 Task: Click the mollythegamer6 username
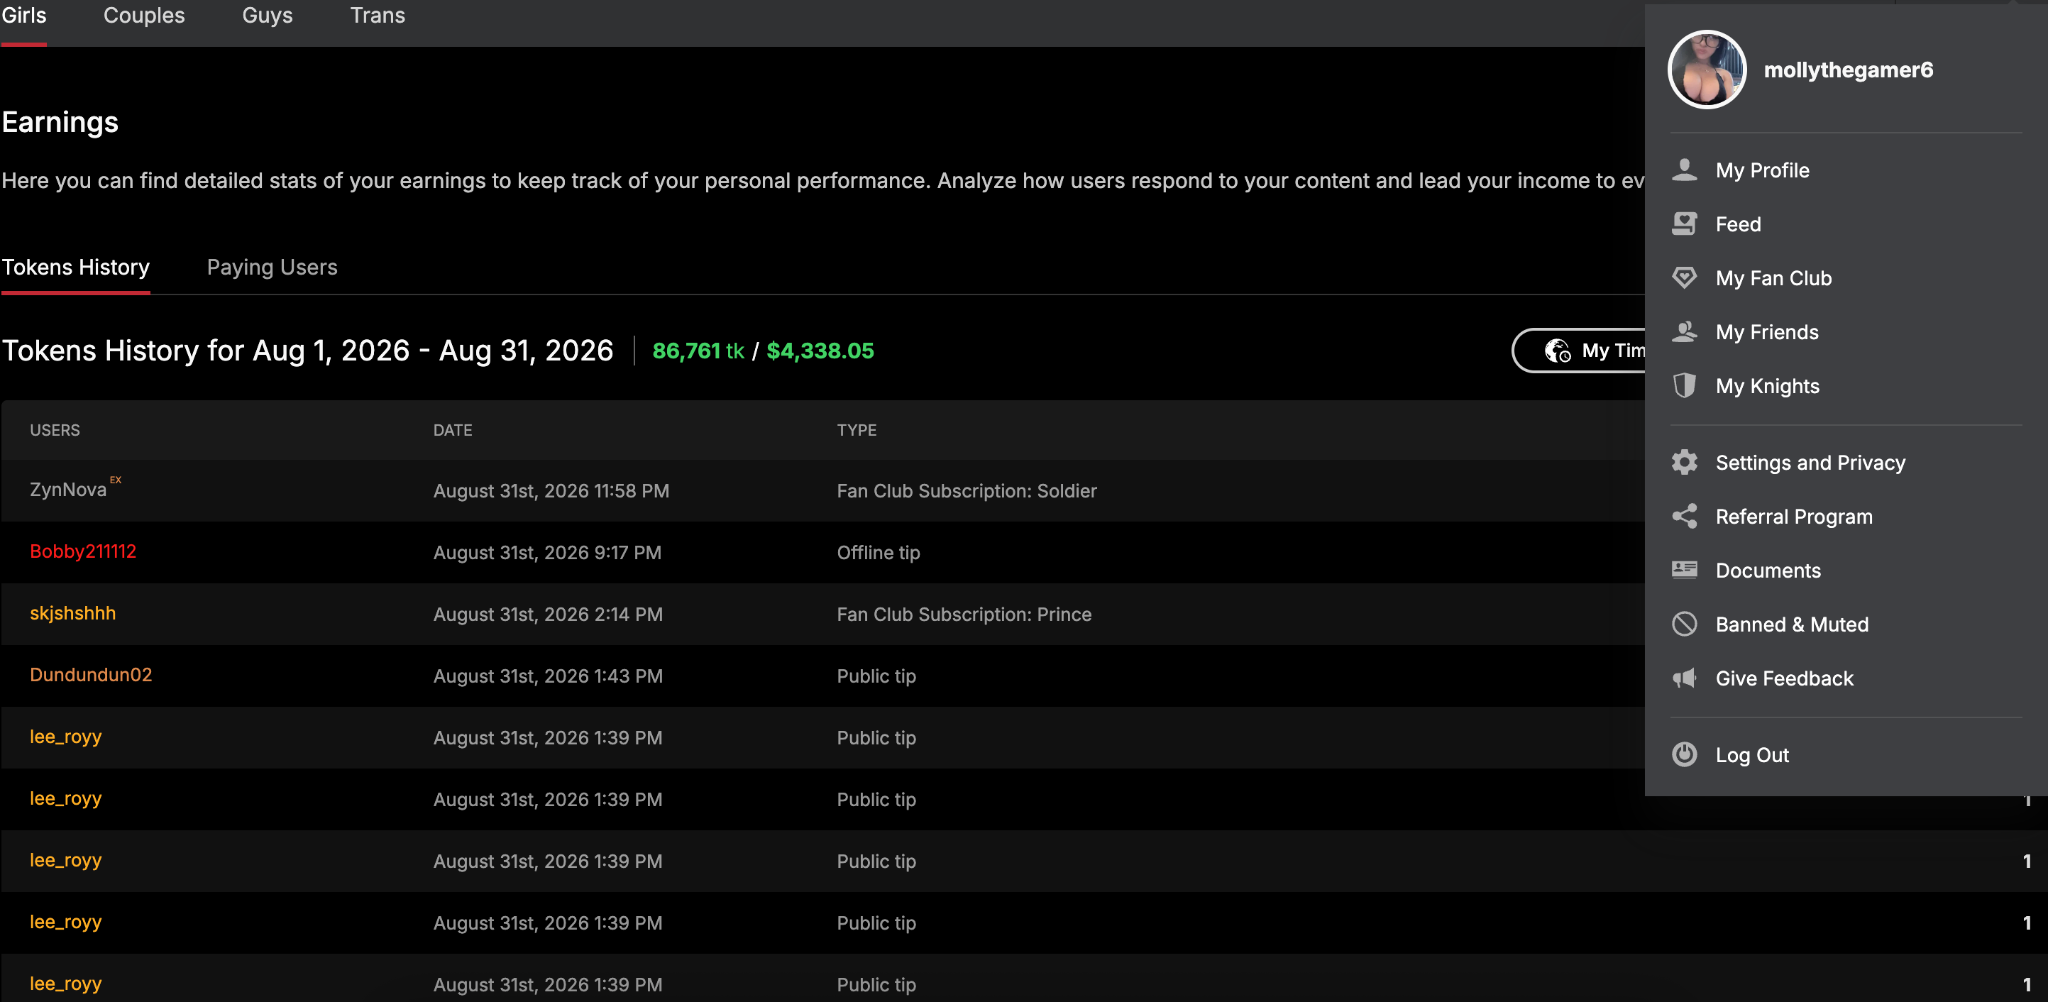point(1848,70)
